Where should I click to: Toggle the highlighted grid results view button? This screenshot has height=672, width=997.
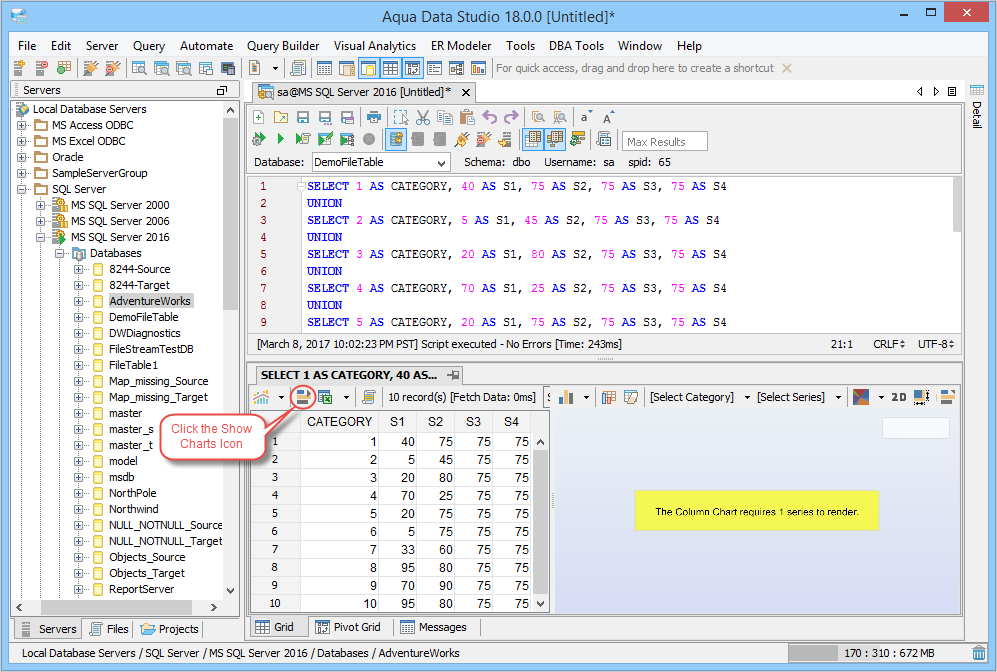[x=533, y=139]
